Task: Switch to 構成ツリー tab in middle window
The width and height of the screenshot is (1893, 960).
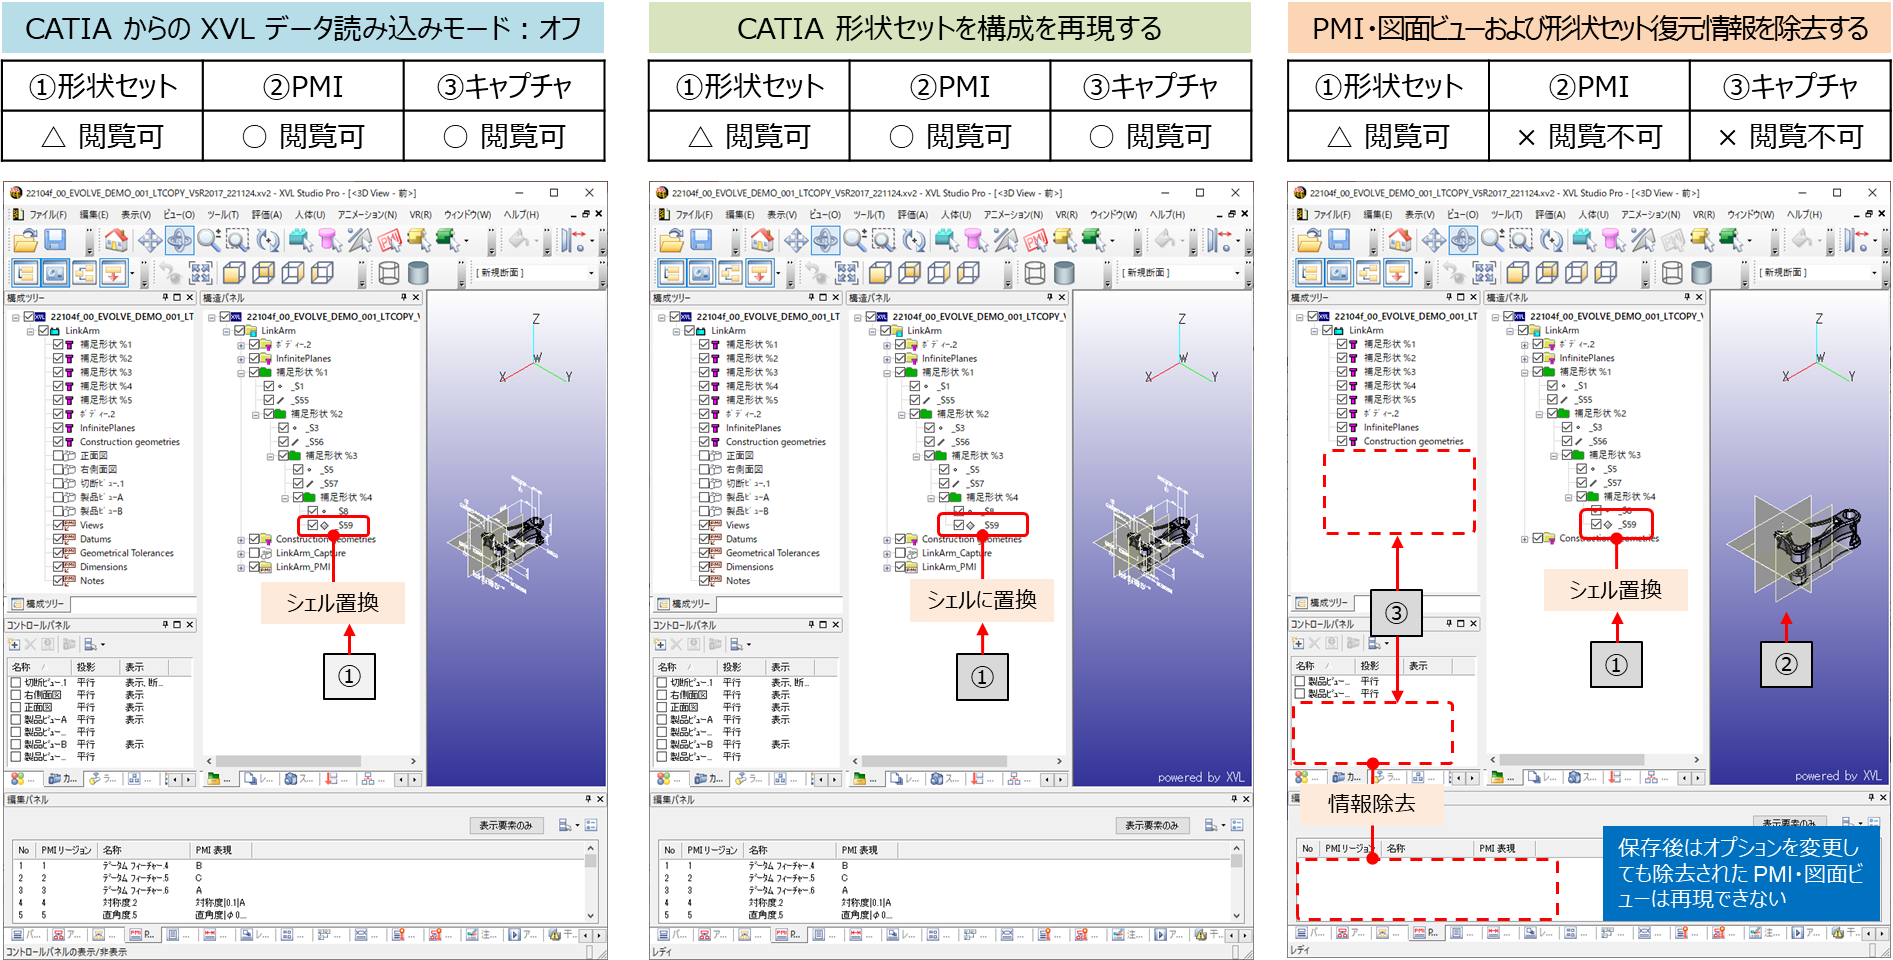Action: point(684,604)
